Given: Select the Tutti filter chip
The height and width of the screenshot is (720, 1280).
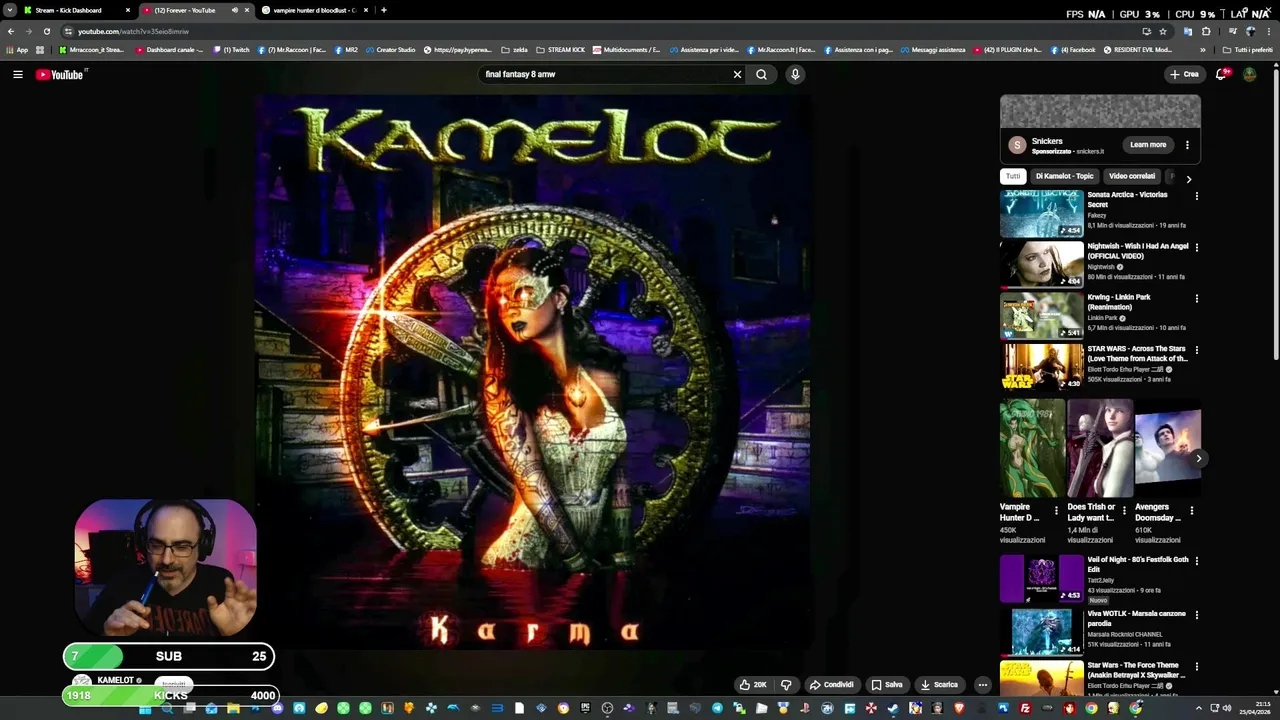Looking at the screenshot, I should [1013, 176].
